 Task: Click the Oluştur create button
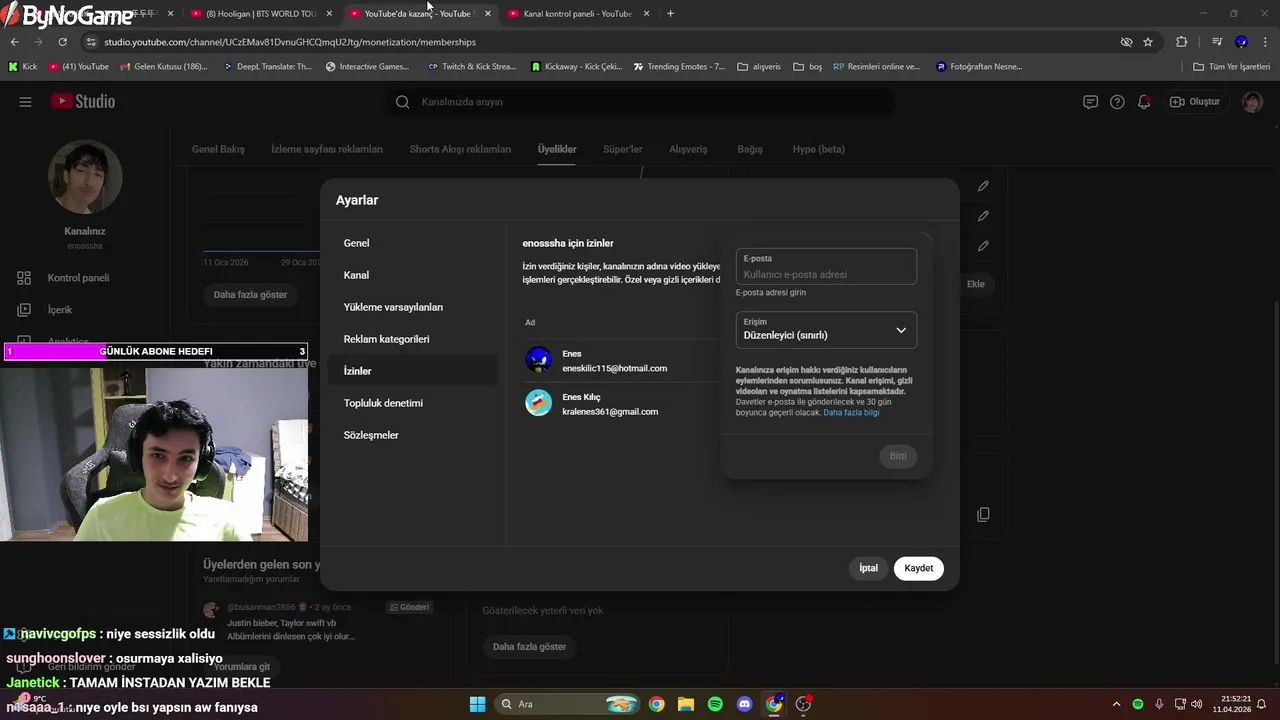1196,102
